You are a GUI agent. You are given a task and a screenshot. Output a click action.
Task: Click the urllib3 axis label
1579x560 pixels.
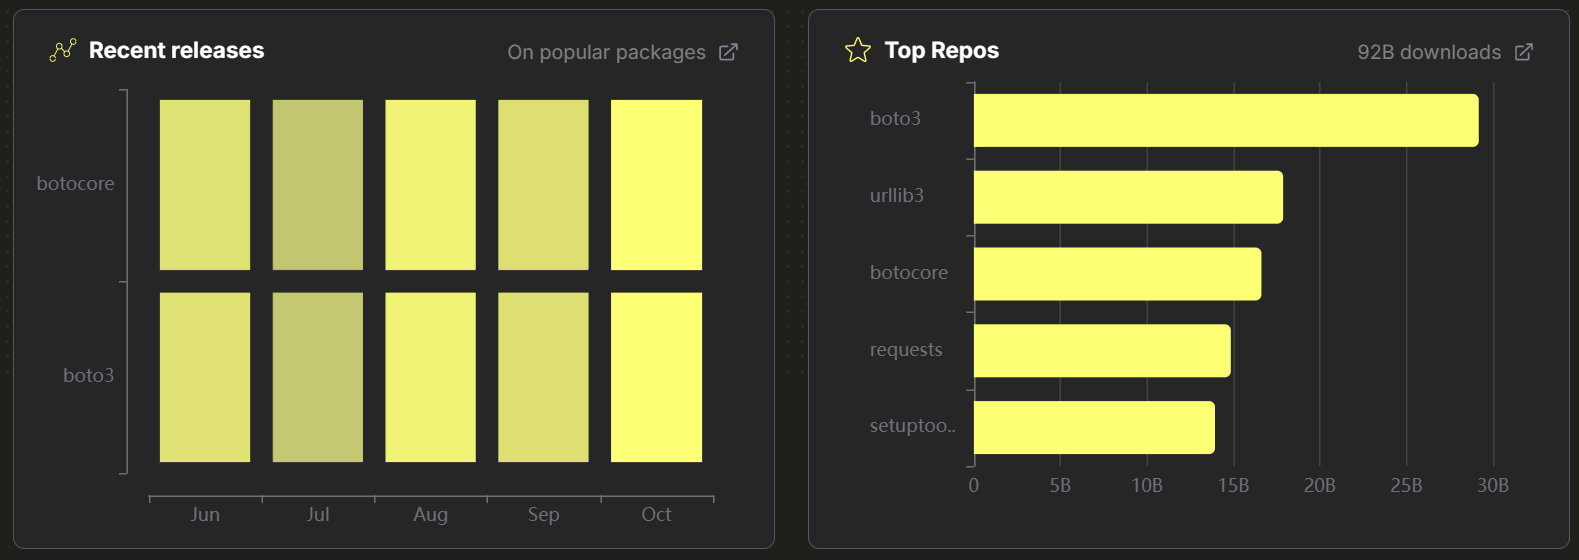click(896, 196)
